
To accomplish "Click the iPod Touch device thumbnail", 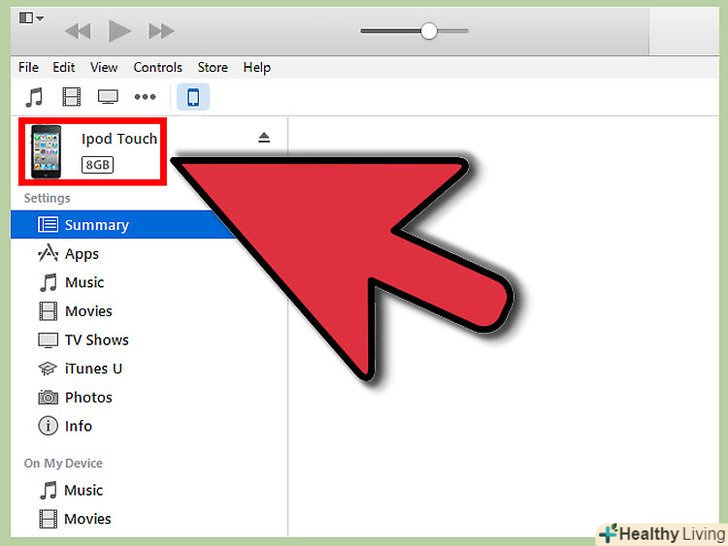I will click(x=46, y=151).
